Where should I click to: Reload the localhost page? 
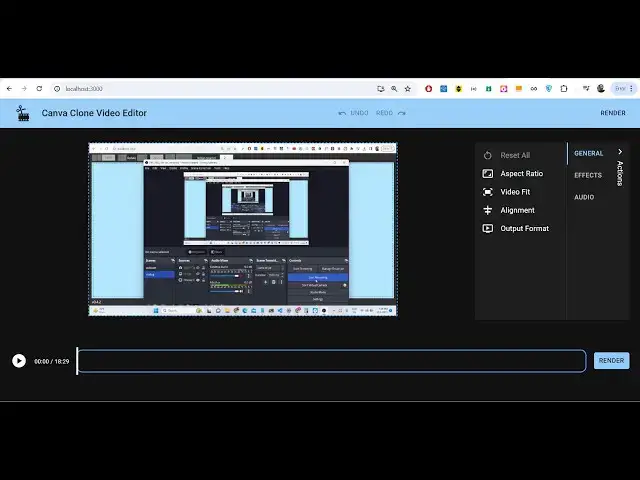[x=39, y=89]
